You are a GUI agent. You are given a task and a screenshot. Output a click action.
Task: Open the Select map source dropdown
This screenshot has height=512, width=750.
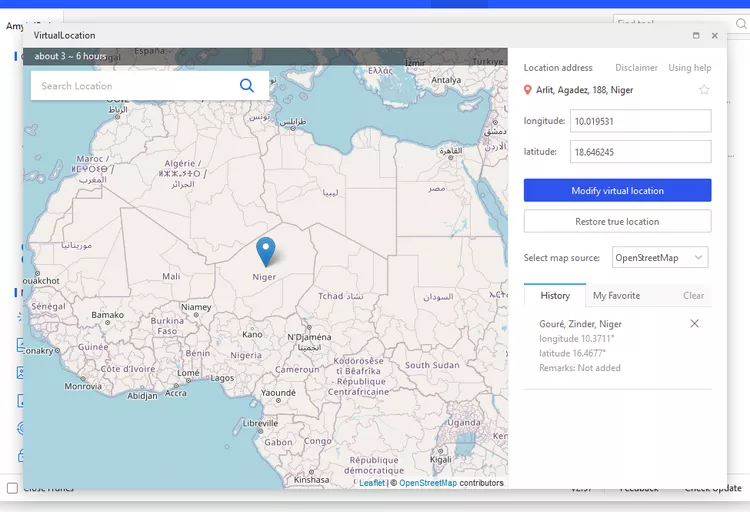(x=660, y=257)
